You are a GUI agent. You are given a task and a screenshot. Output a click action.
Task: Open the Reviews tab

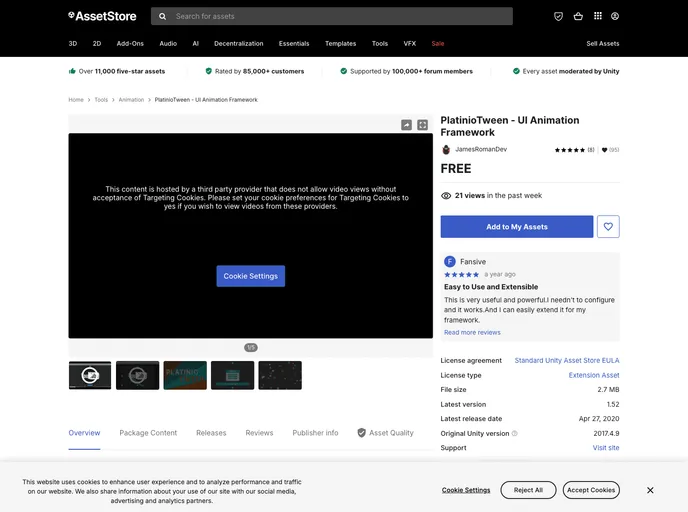coord(259,433)
